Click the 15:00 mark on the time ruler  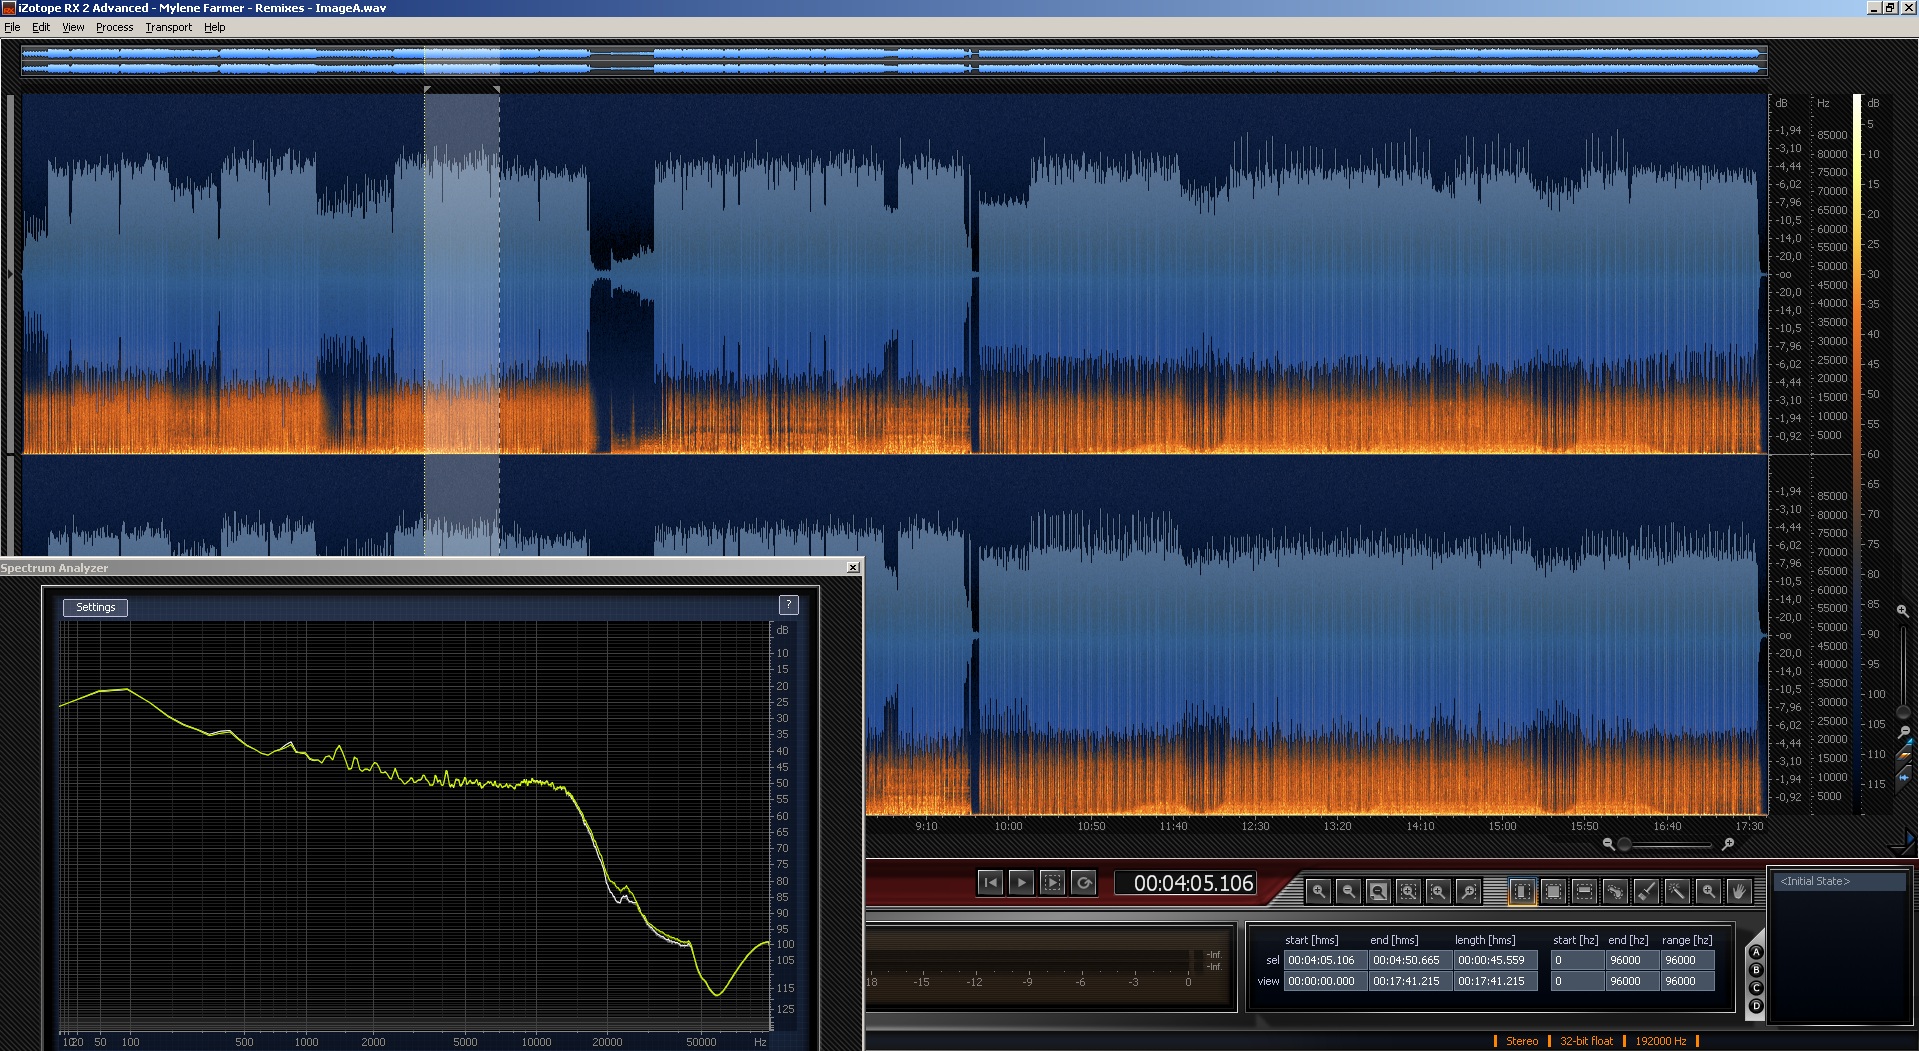click(x=1502, y=826)
